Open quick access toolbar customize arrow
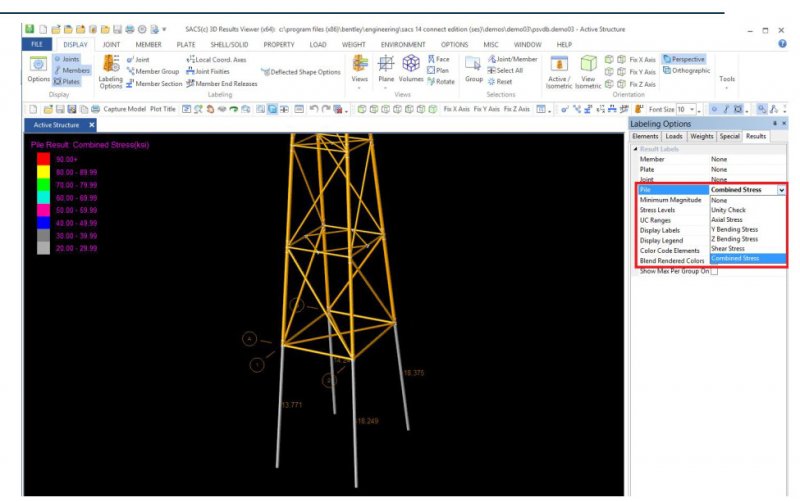Image resolution: width=800 pixels, height=502 pixels. [164, 30]
